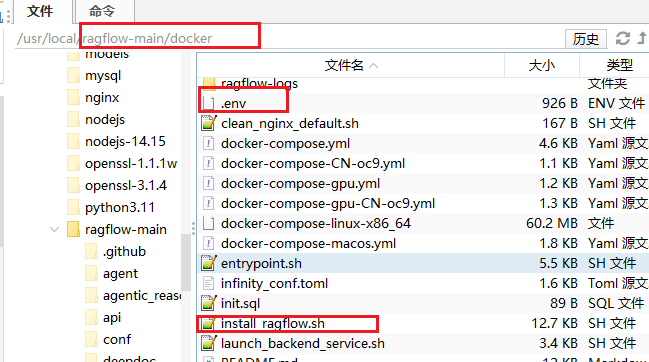Click the mysql folder icon
The height and width of the screenshot is (362, 649).
pyautogui.click(x=73, y=75)
